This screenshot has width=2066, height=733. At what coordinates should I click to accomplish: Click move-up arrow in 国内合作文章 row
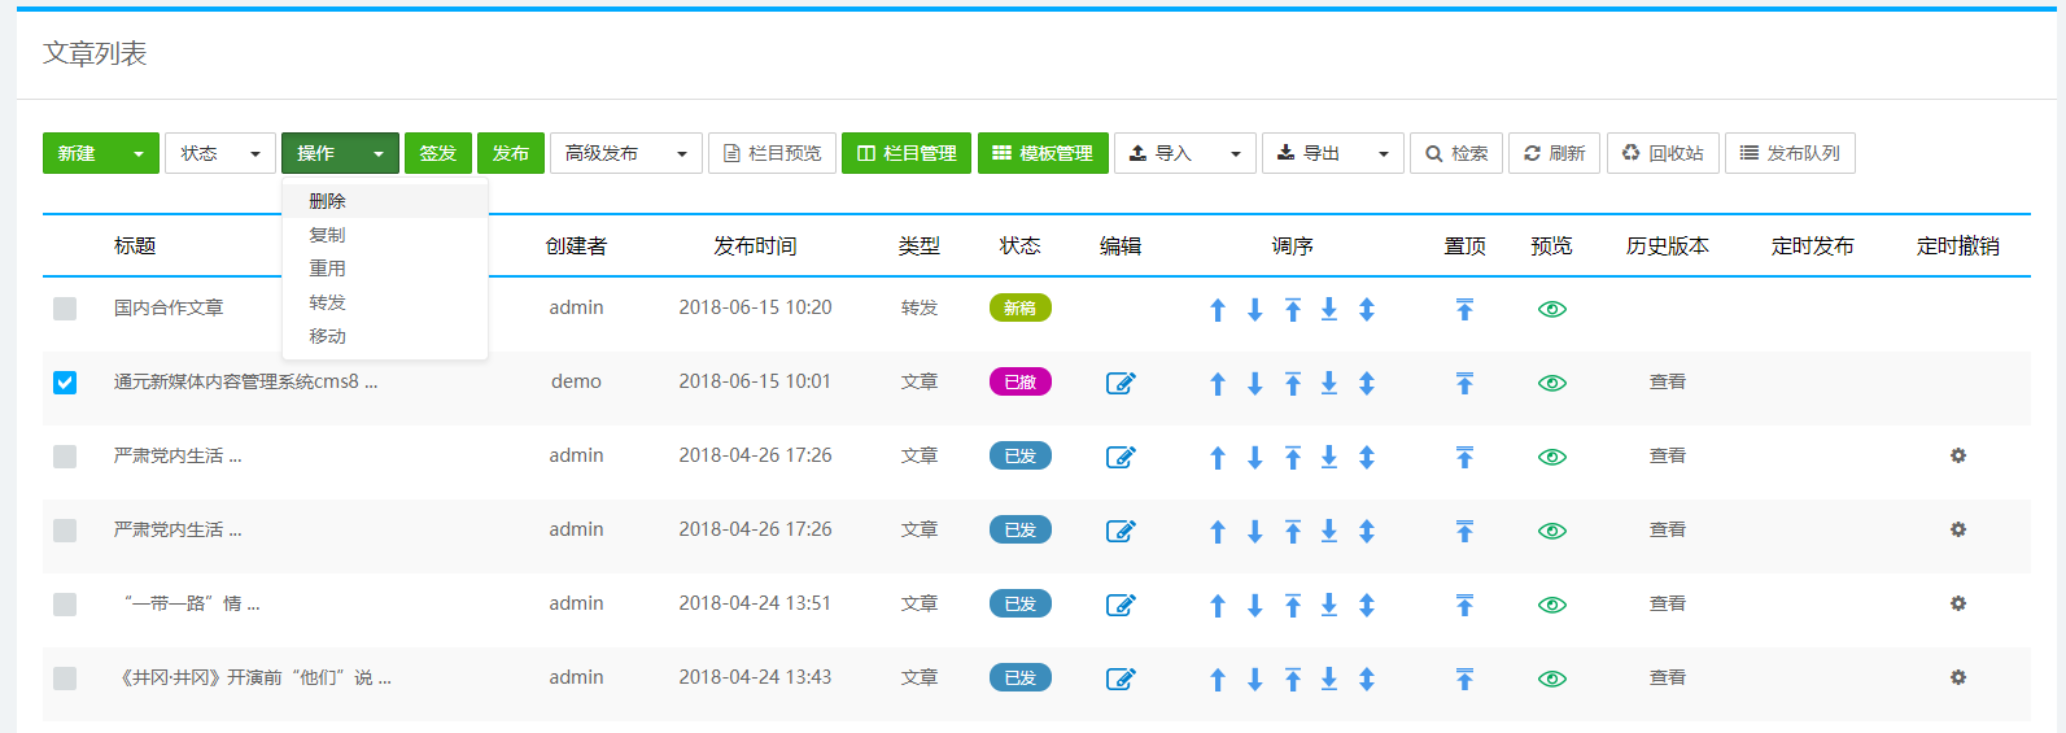tap(1217, 310)
